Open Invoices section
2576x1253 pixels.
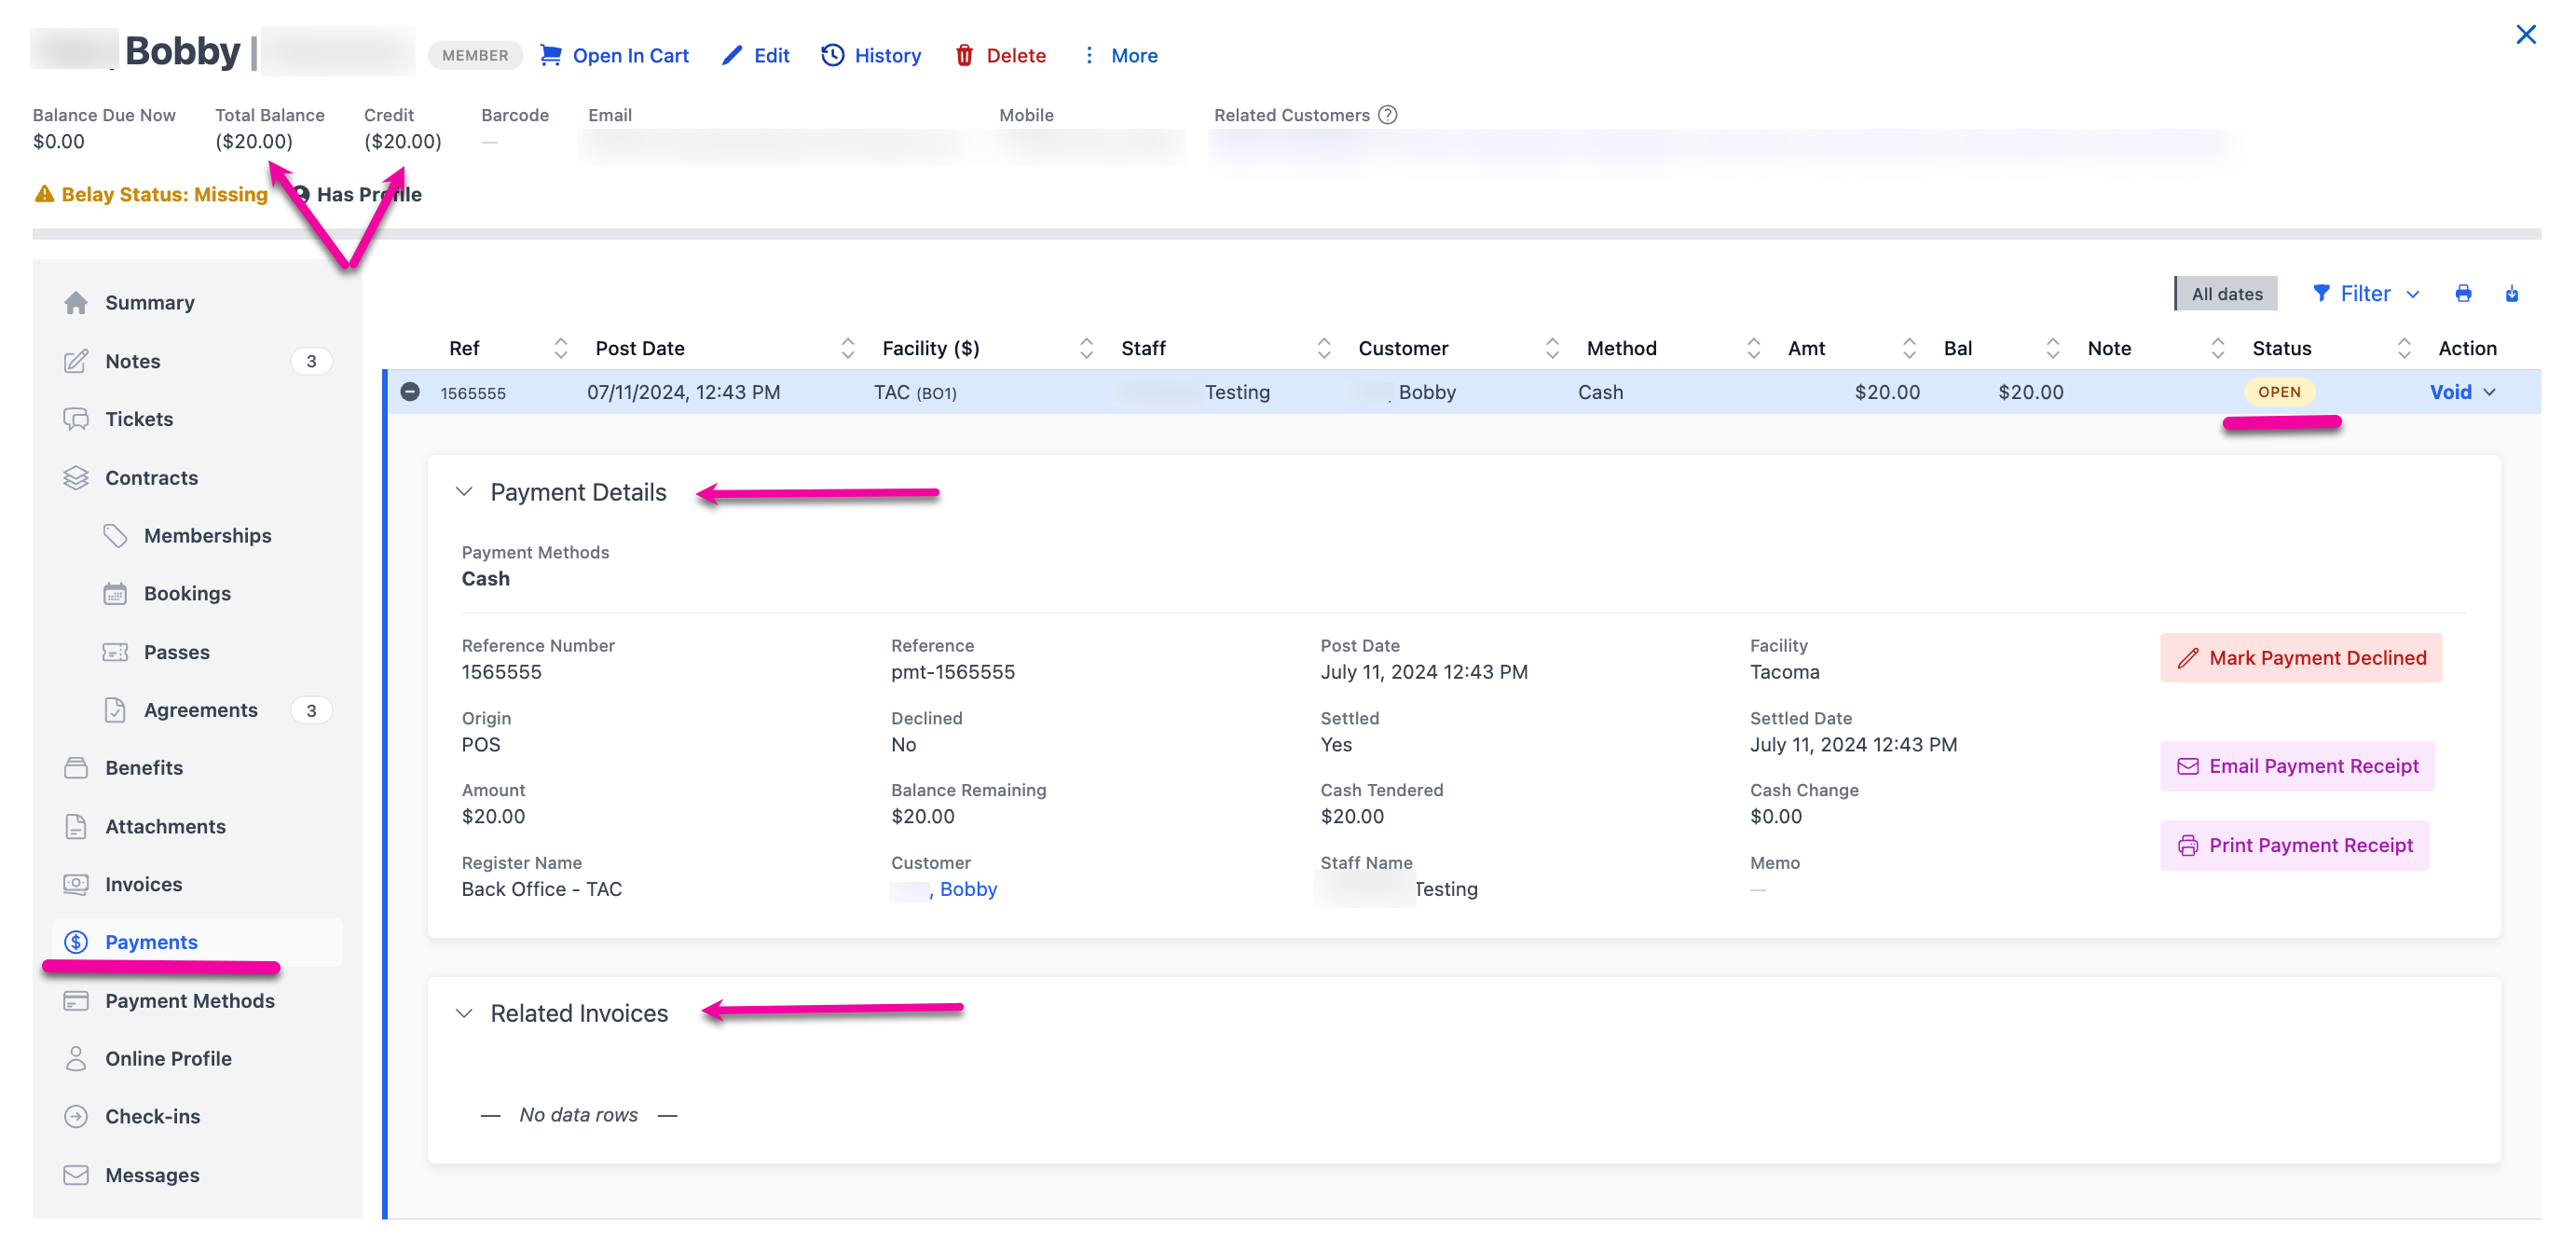[197, 884]
